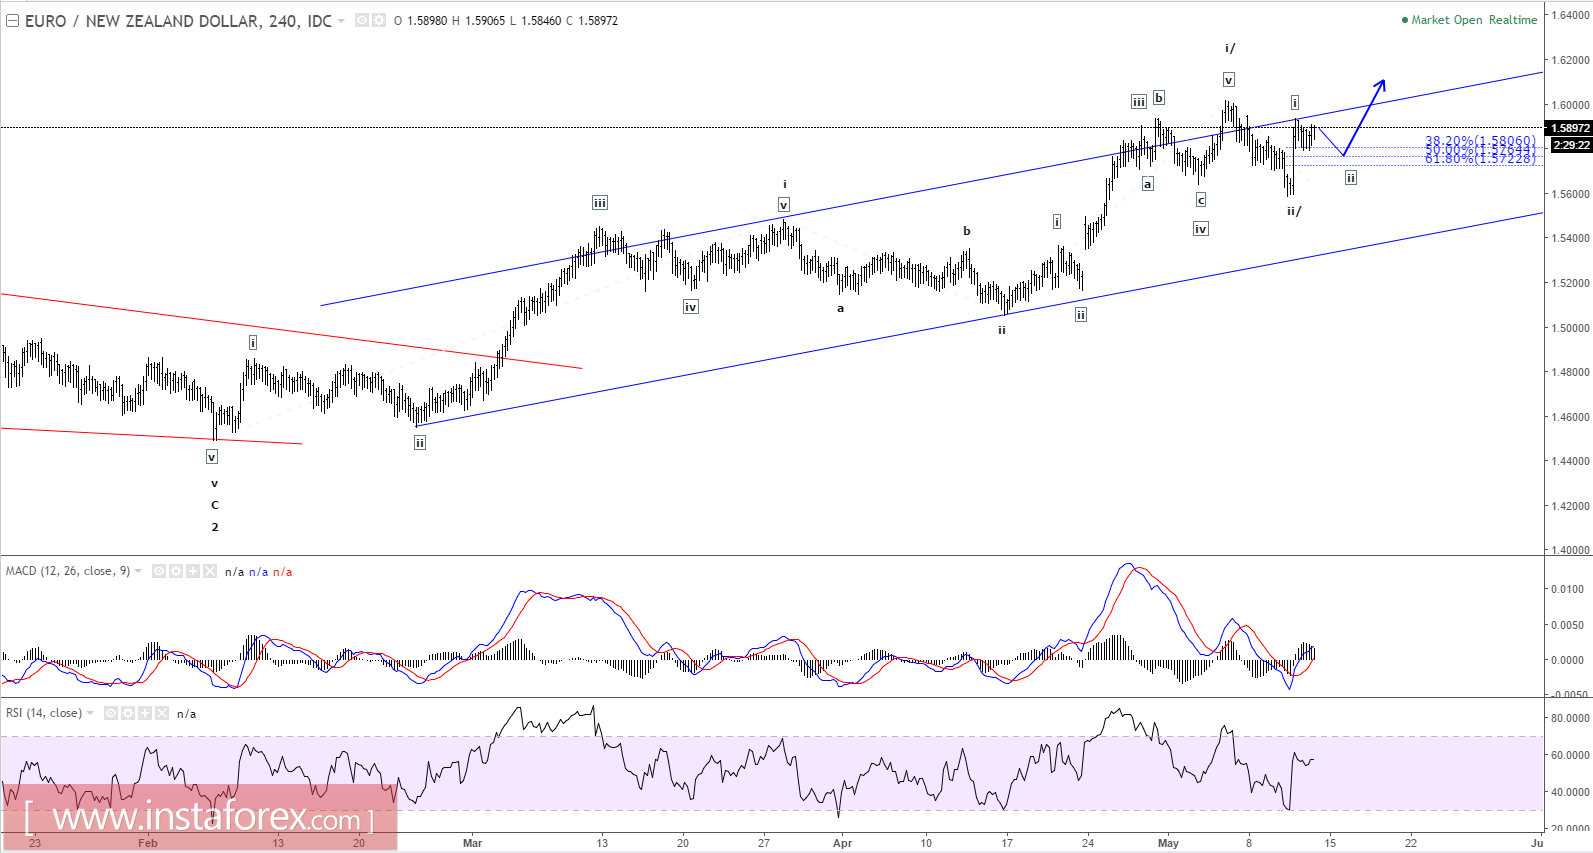The image size is (1593, 853).
Task: Collapse the EURO / NEW ZEALAND DOLLAR legend box
Action: click(x=13, y=20)
